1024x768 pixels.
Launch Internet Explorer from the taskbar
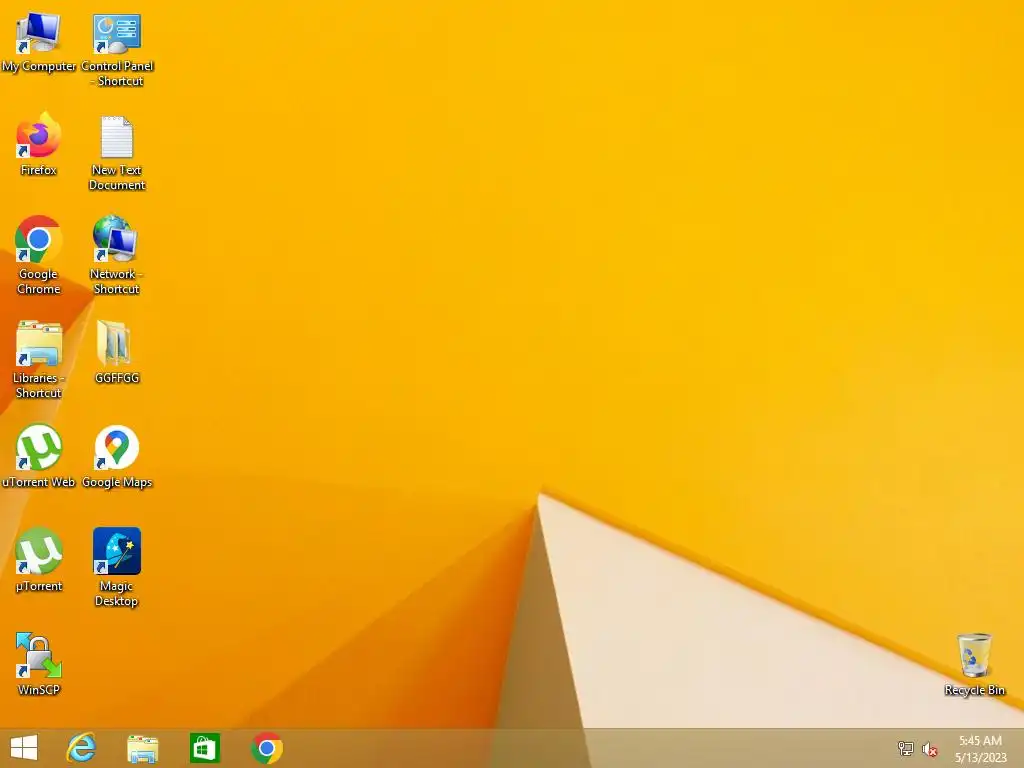82,748
